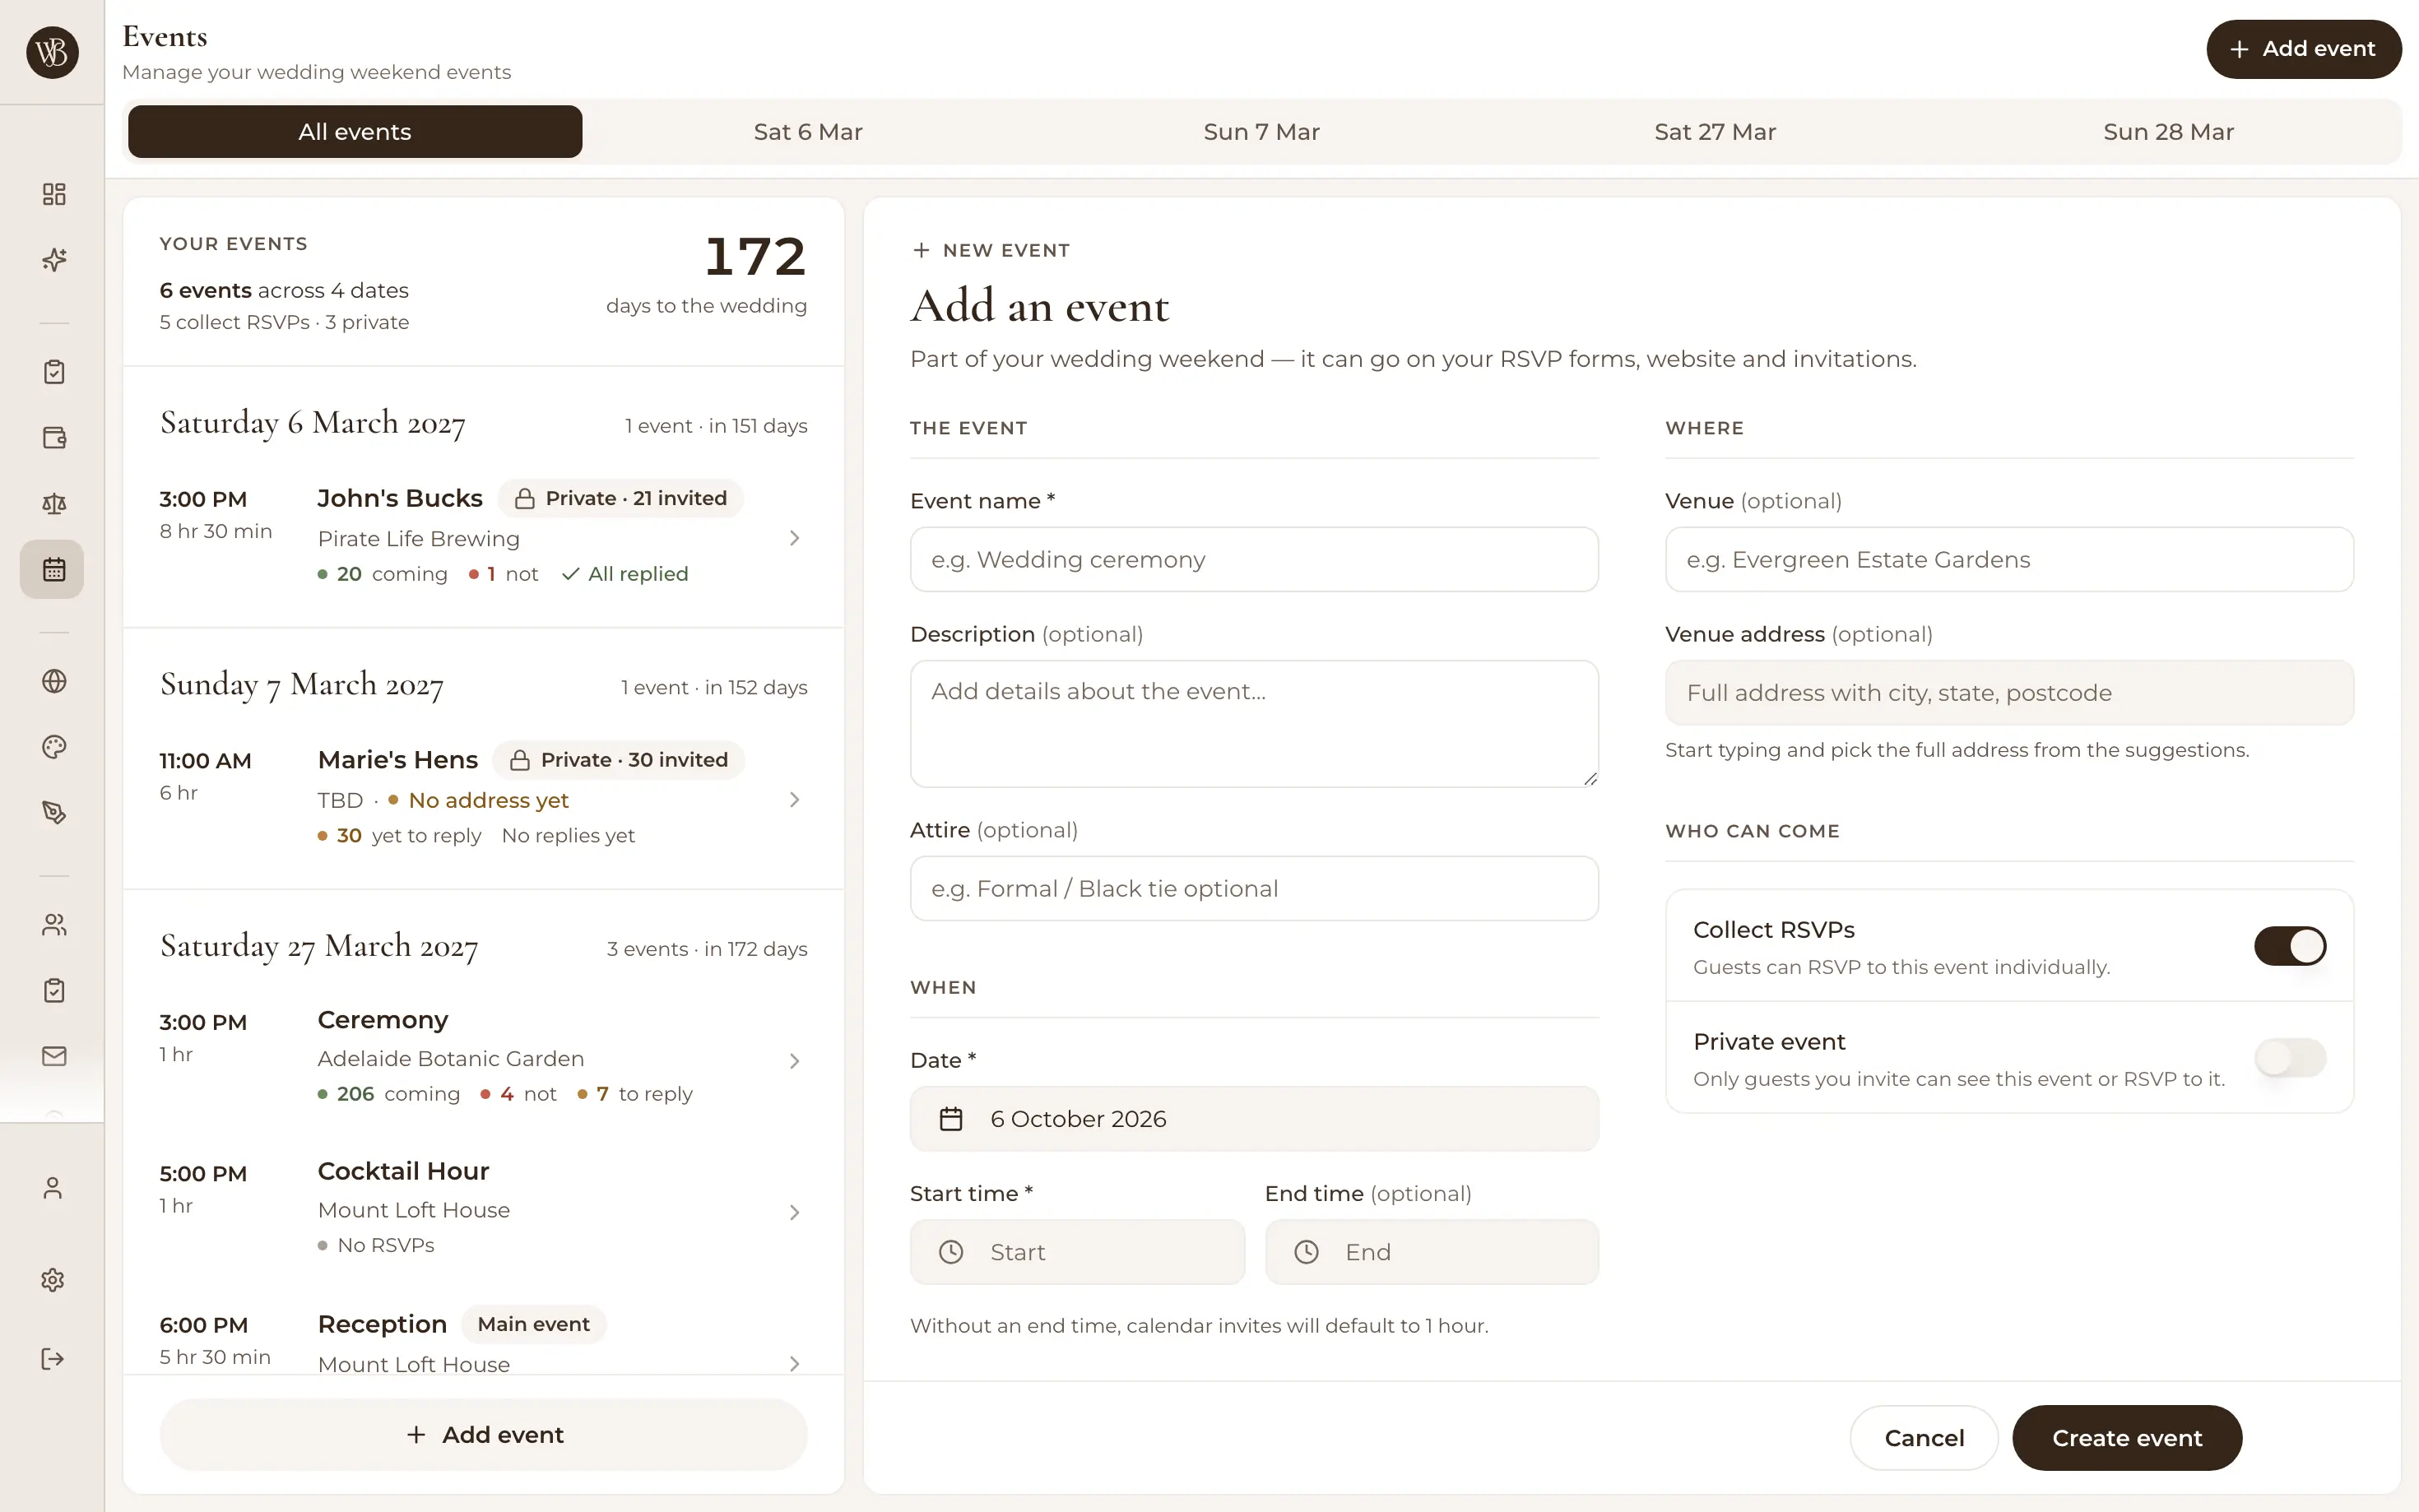
Task: Switch to the Sat 6 Mar tab
Action: (808, 132)
